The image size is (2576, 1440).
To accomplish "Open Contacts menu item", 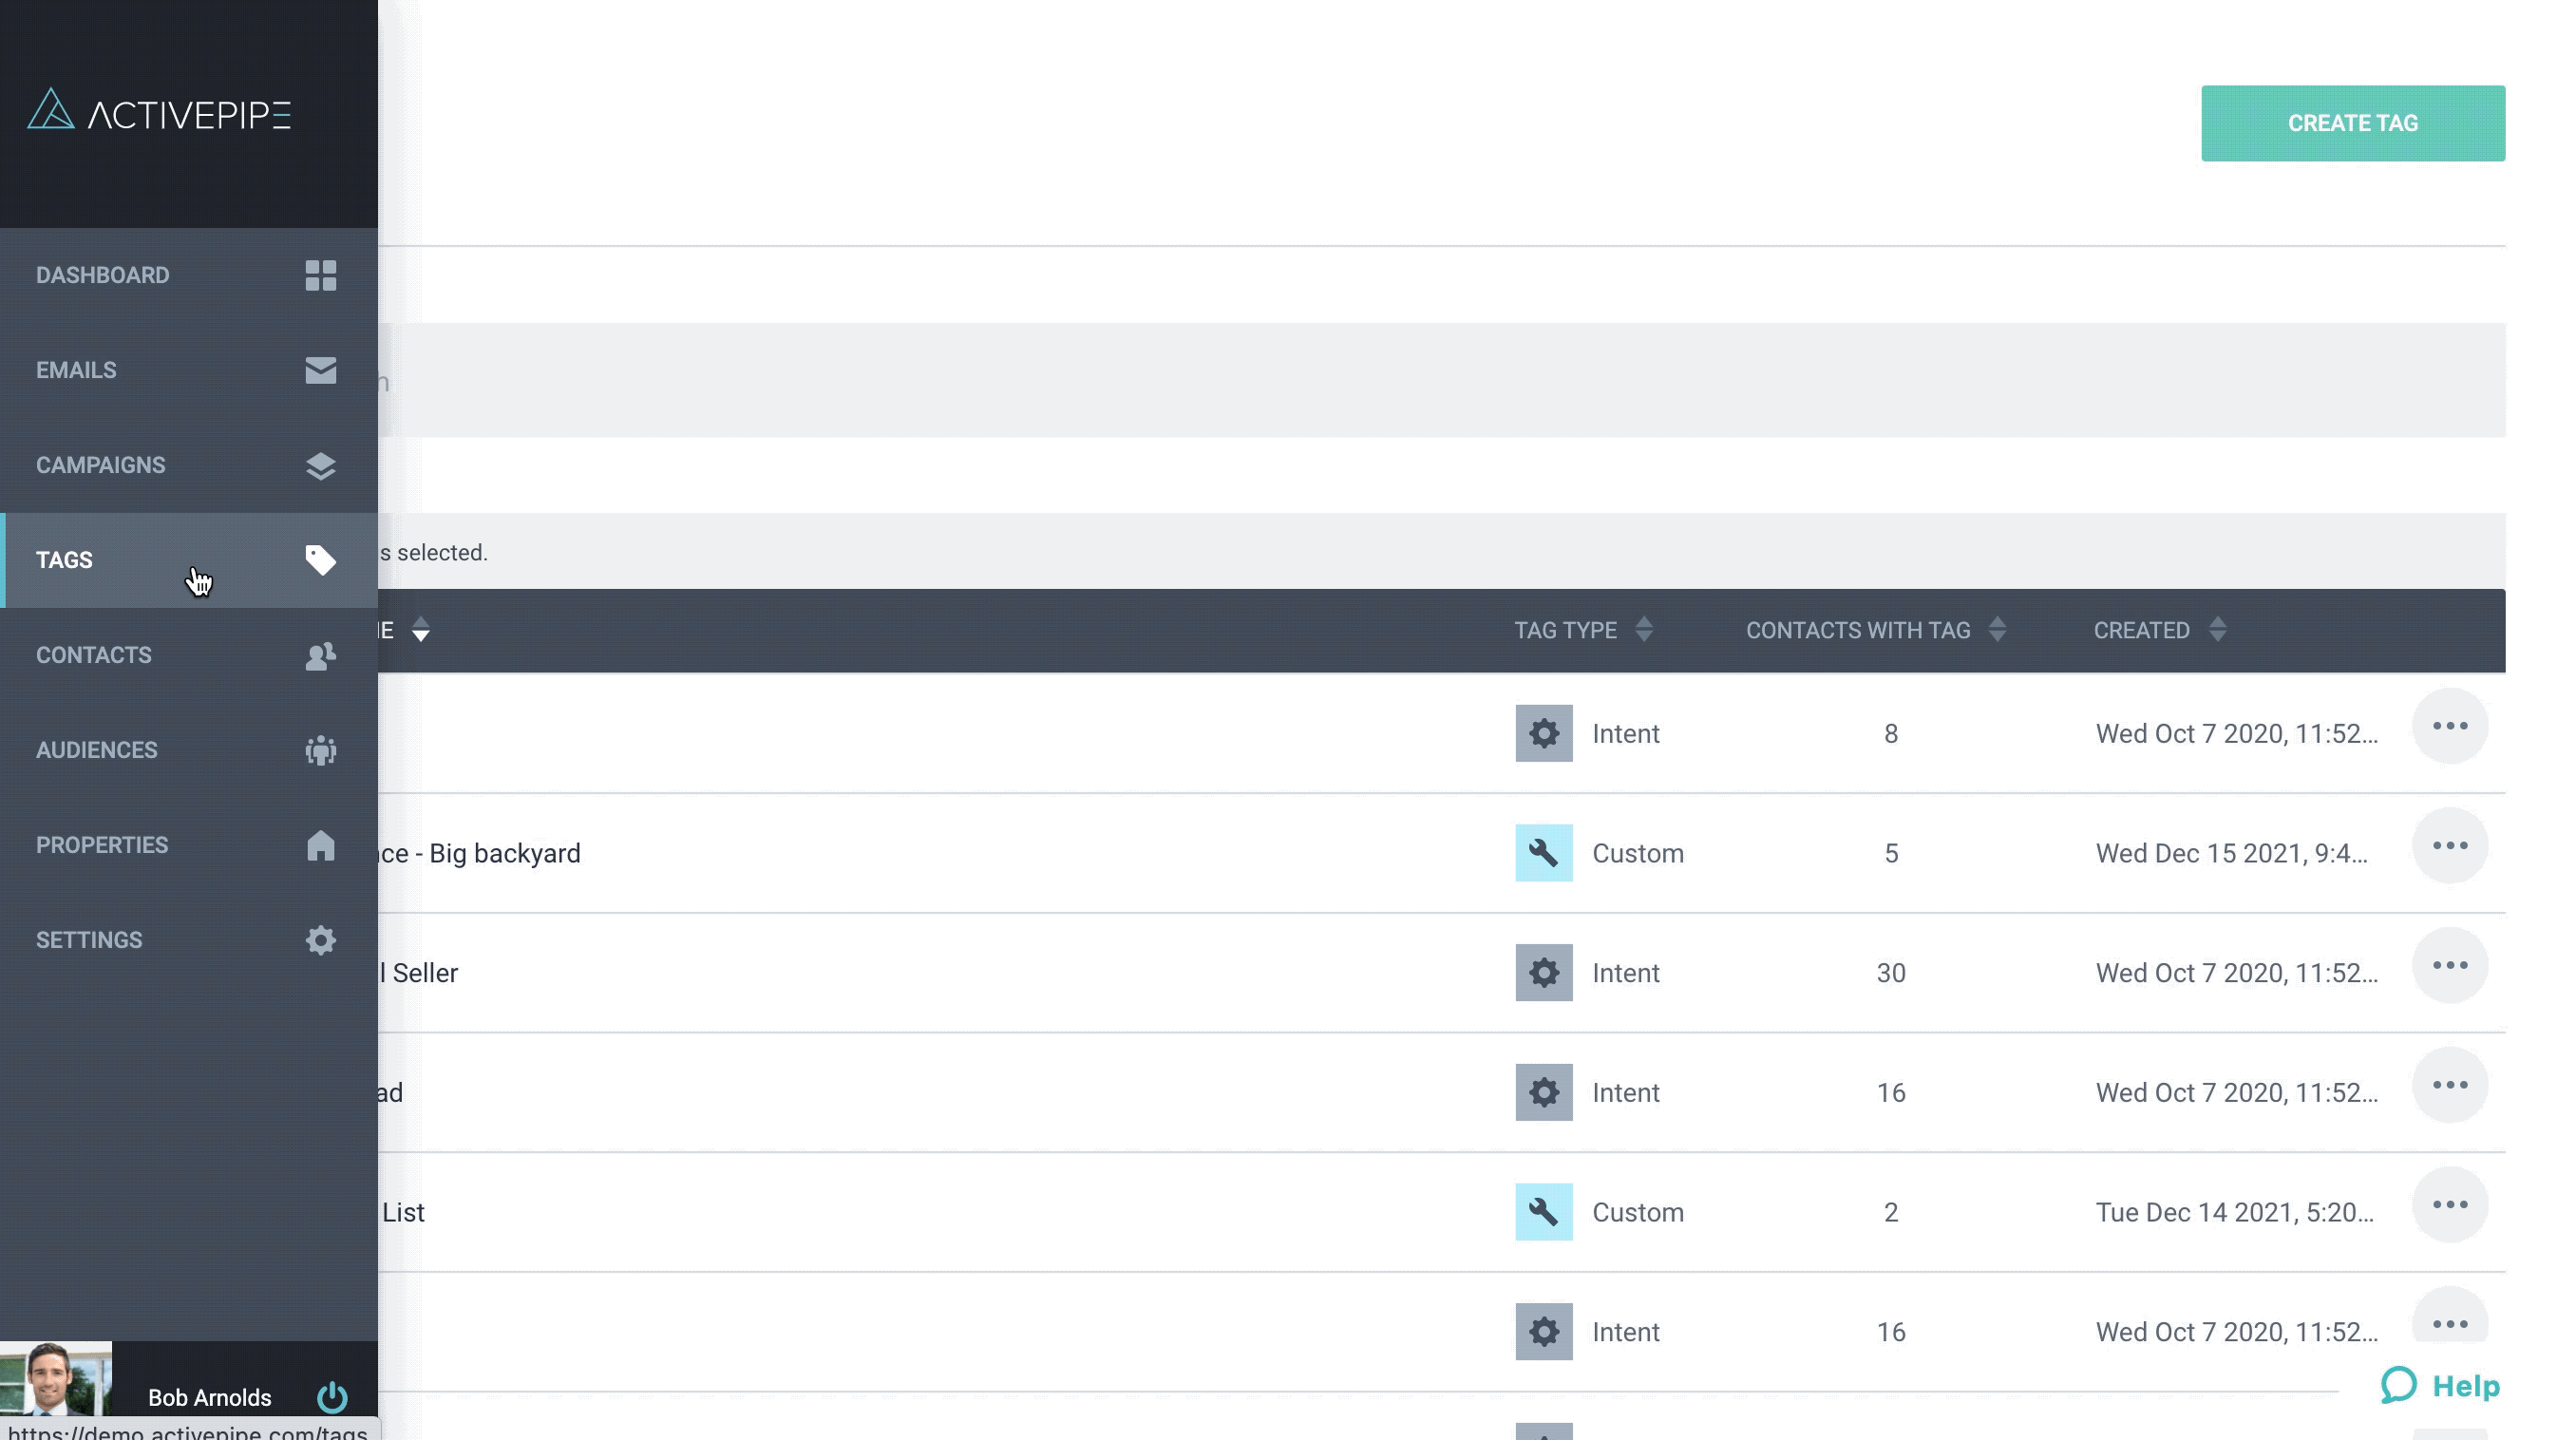I will 189,655.
